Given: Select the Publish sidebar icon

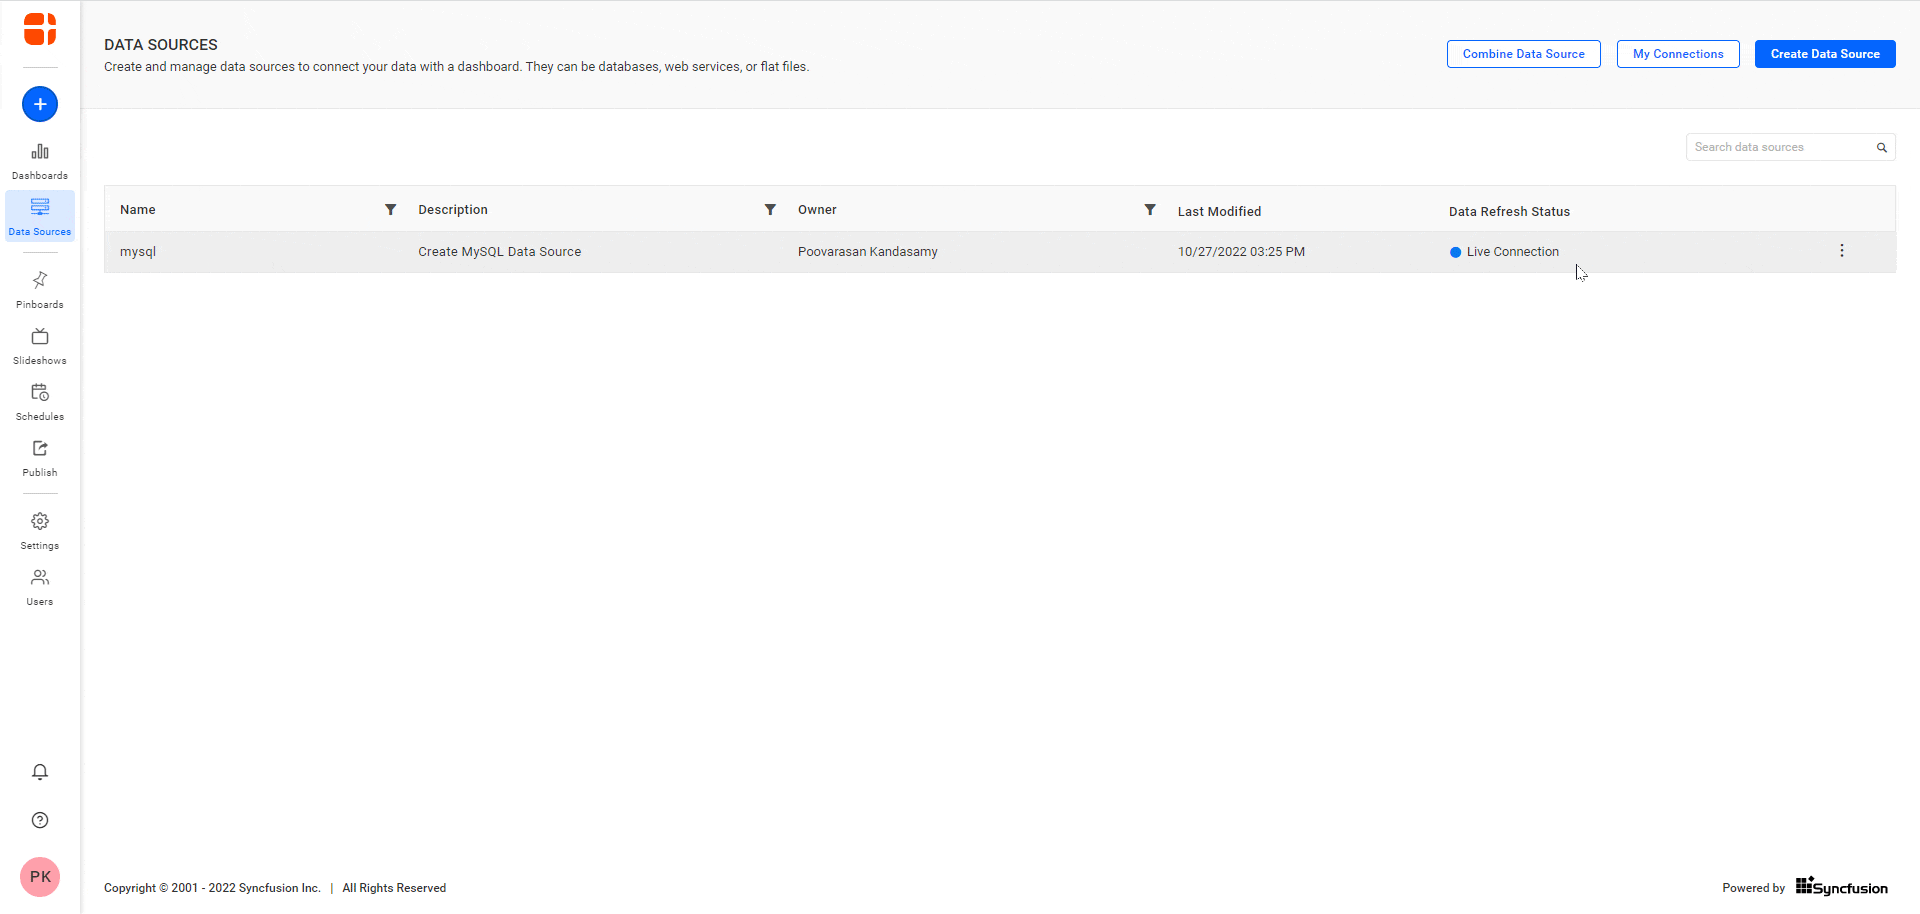Looking at the screenshot, I should click(x=39, y=456).
